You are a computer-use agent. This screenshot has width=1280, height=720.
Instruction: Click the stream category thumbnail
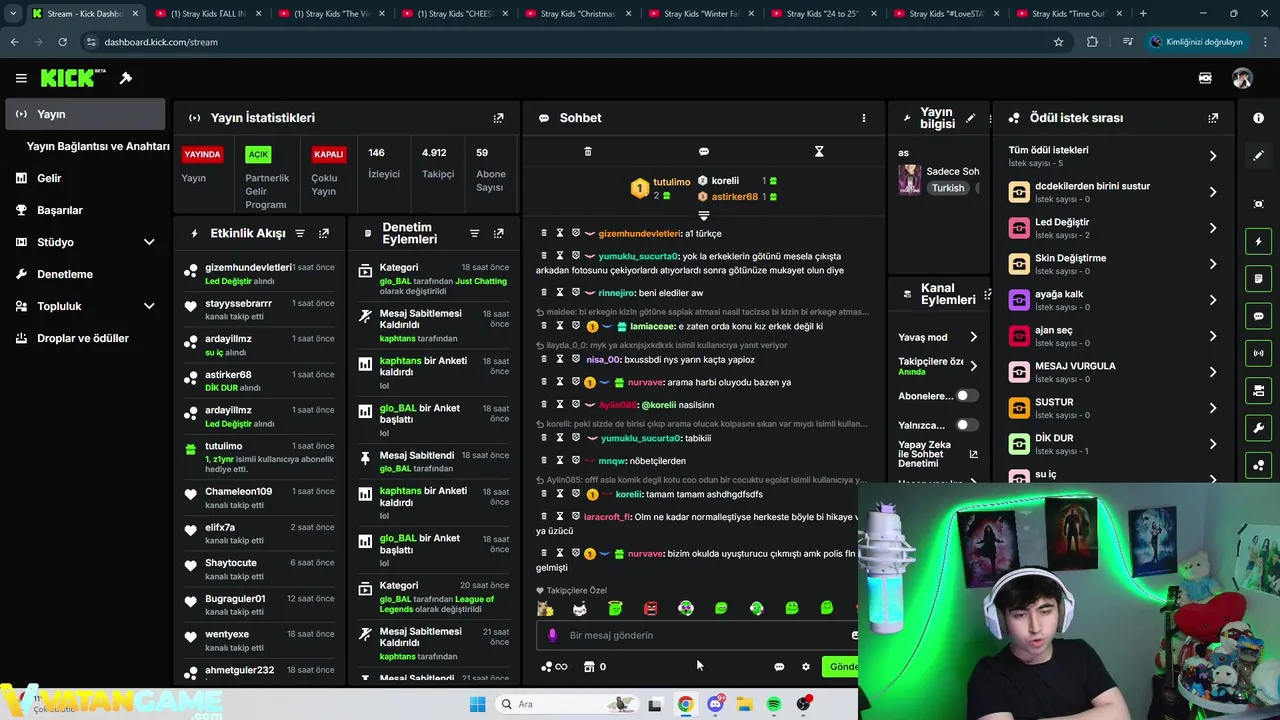[909, 179]
